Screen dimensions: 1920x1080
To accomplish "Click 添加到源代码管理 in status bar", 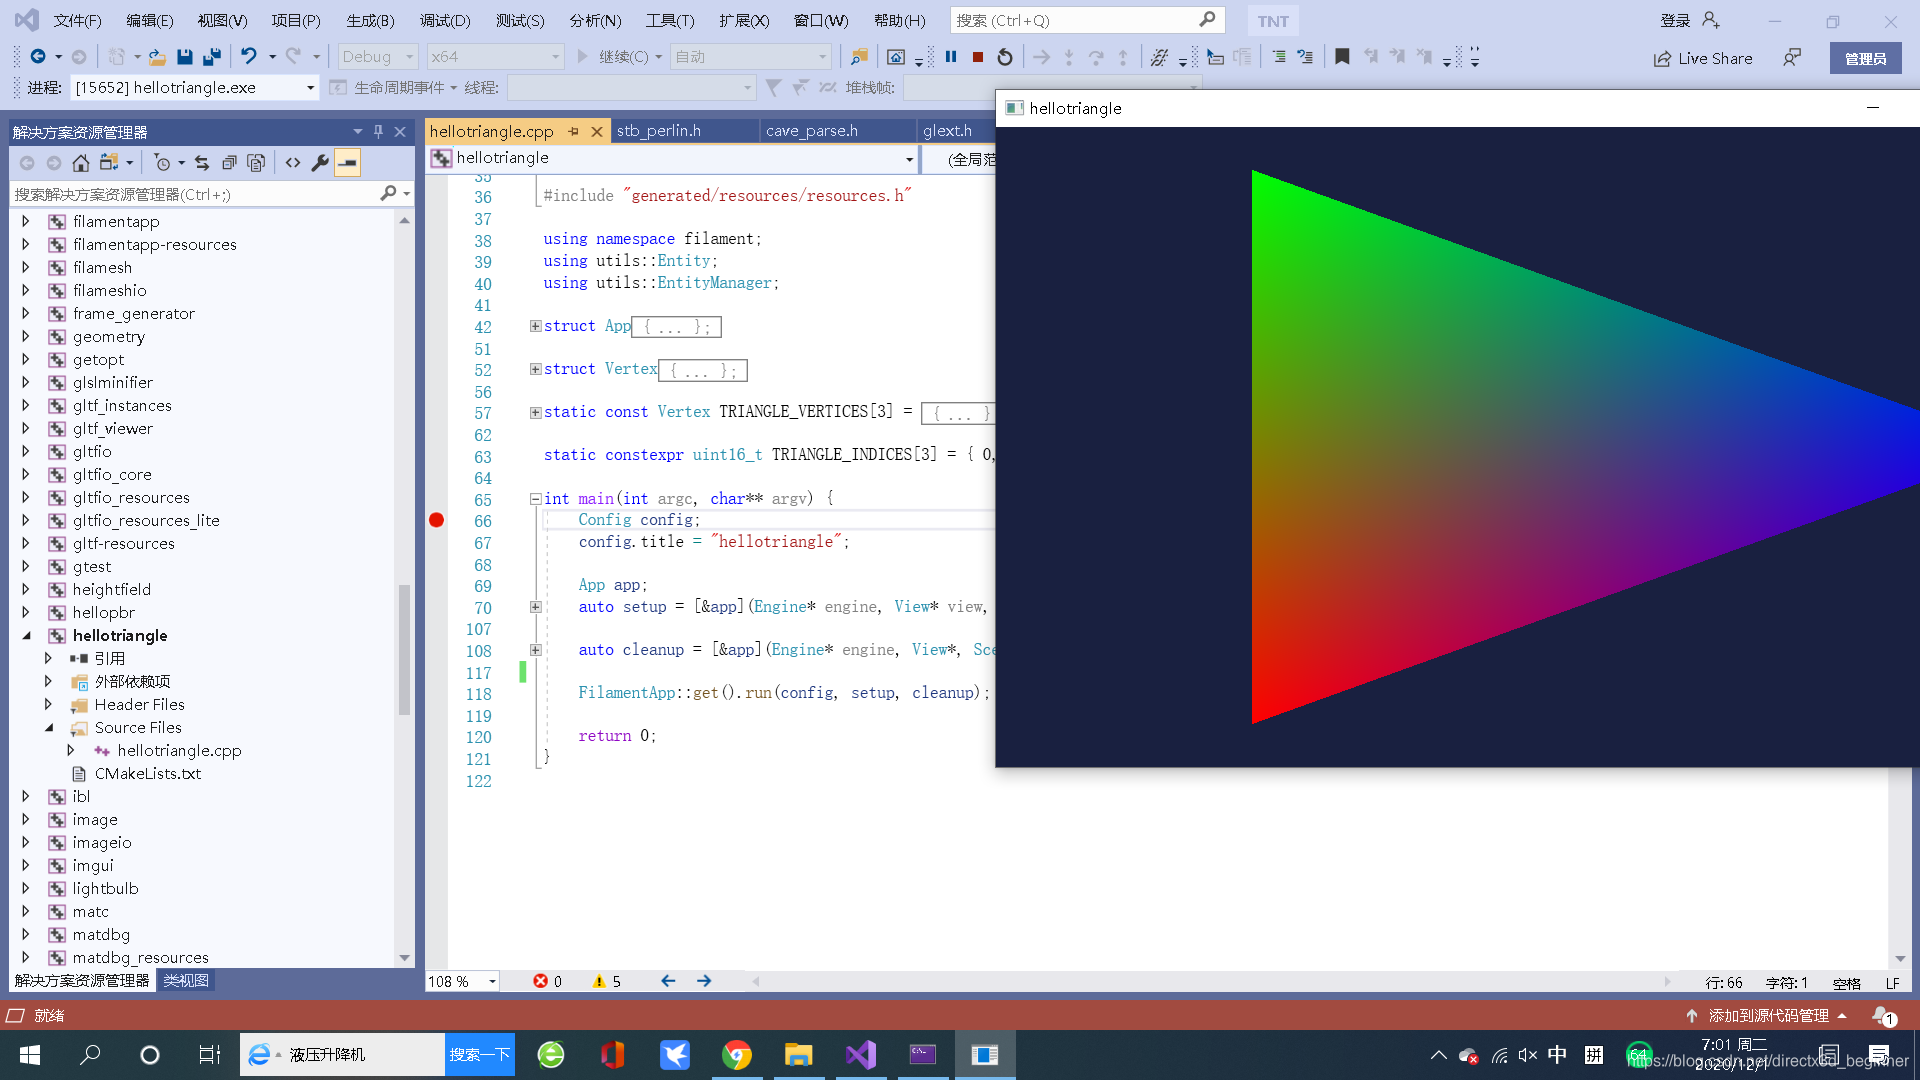I will pos(1768,1015).
